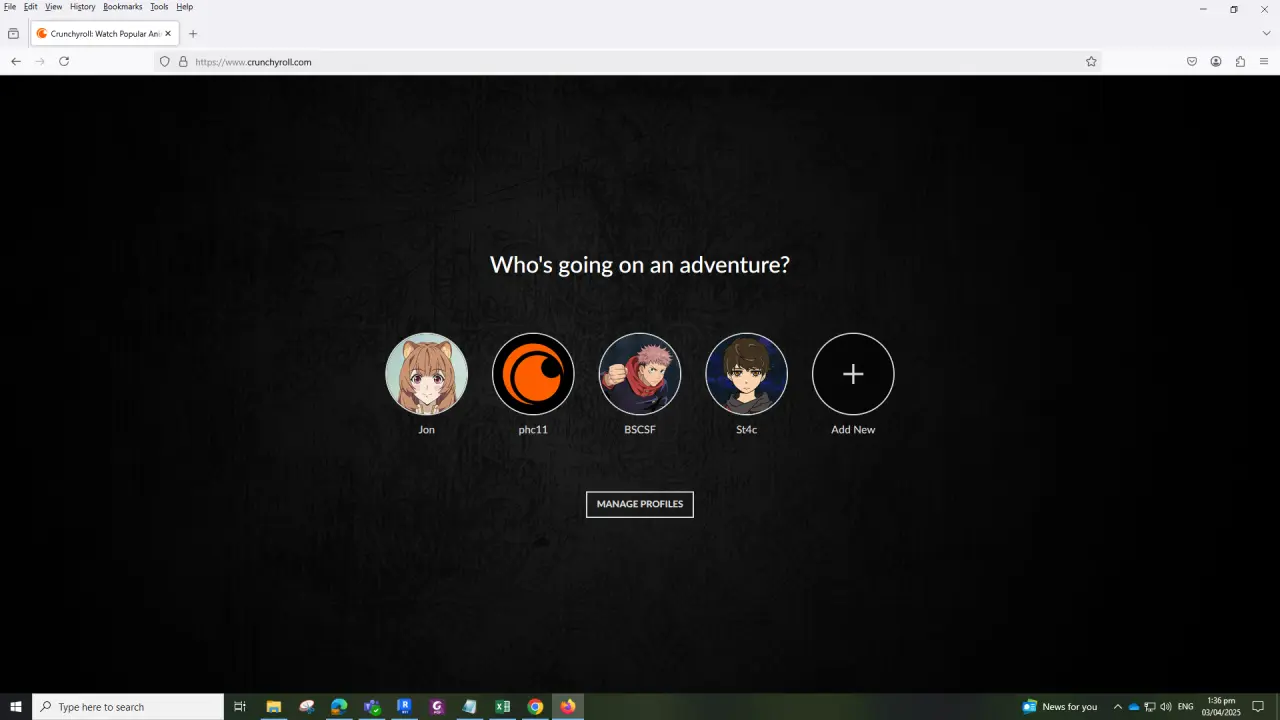Viewport: 1280px width, 720px height.
Task: Open the Firefox hamburger application menu
Action: pos(1264,62)
